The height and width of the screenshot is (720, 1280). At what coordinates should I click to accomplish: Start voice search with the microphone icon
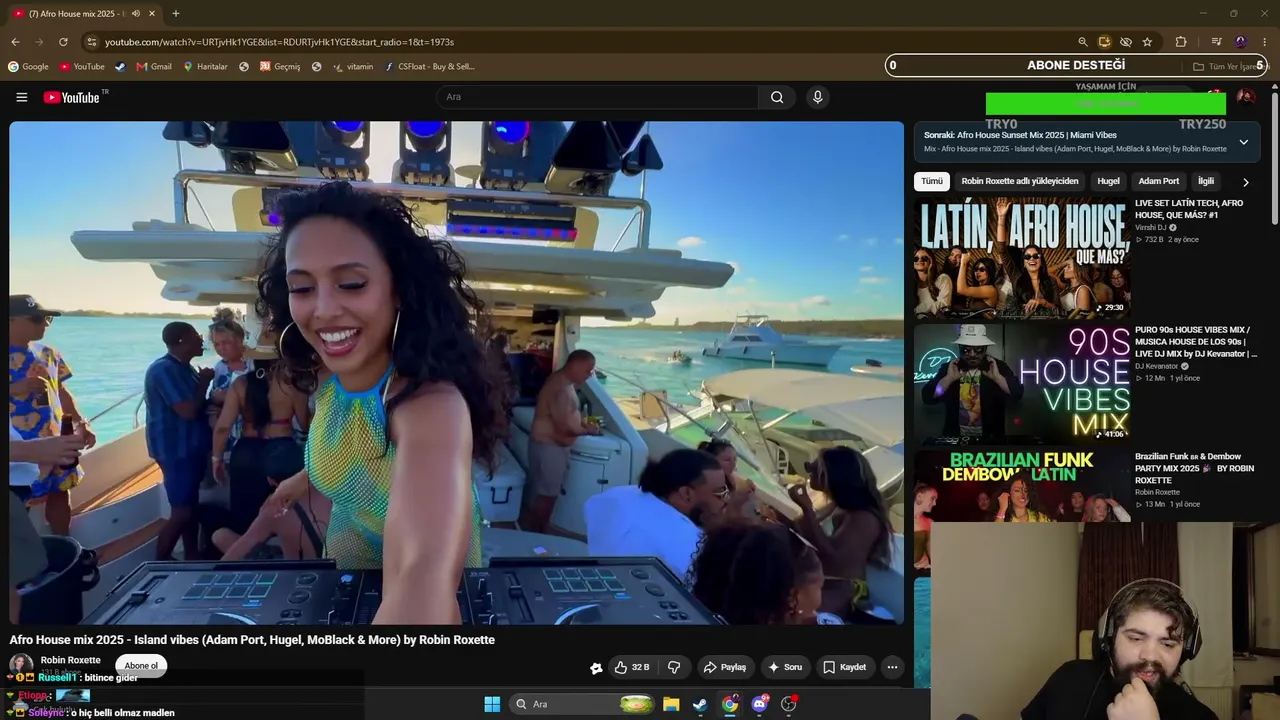tap(817, 97)
